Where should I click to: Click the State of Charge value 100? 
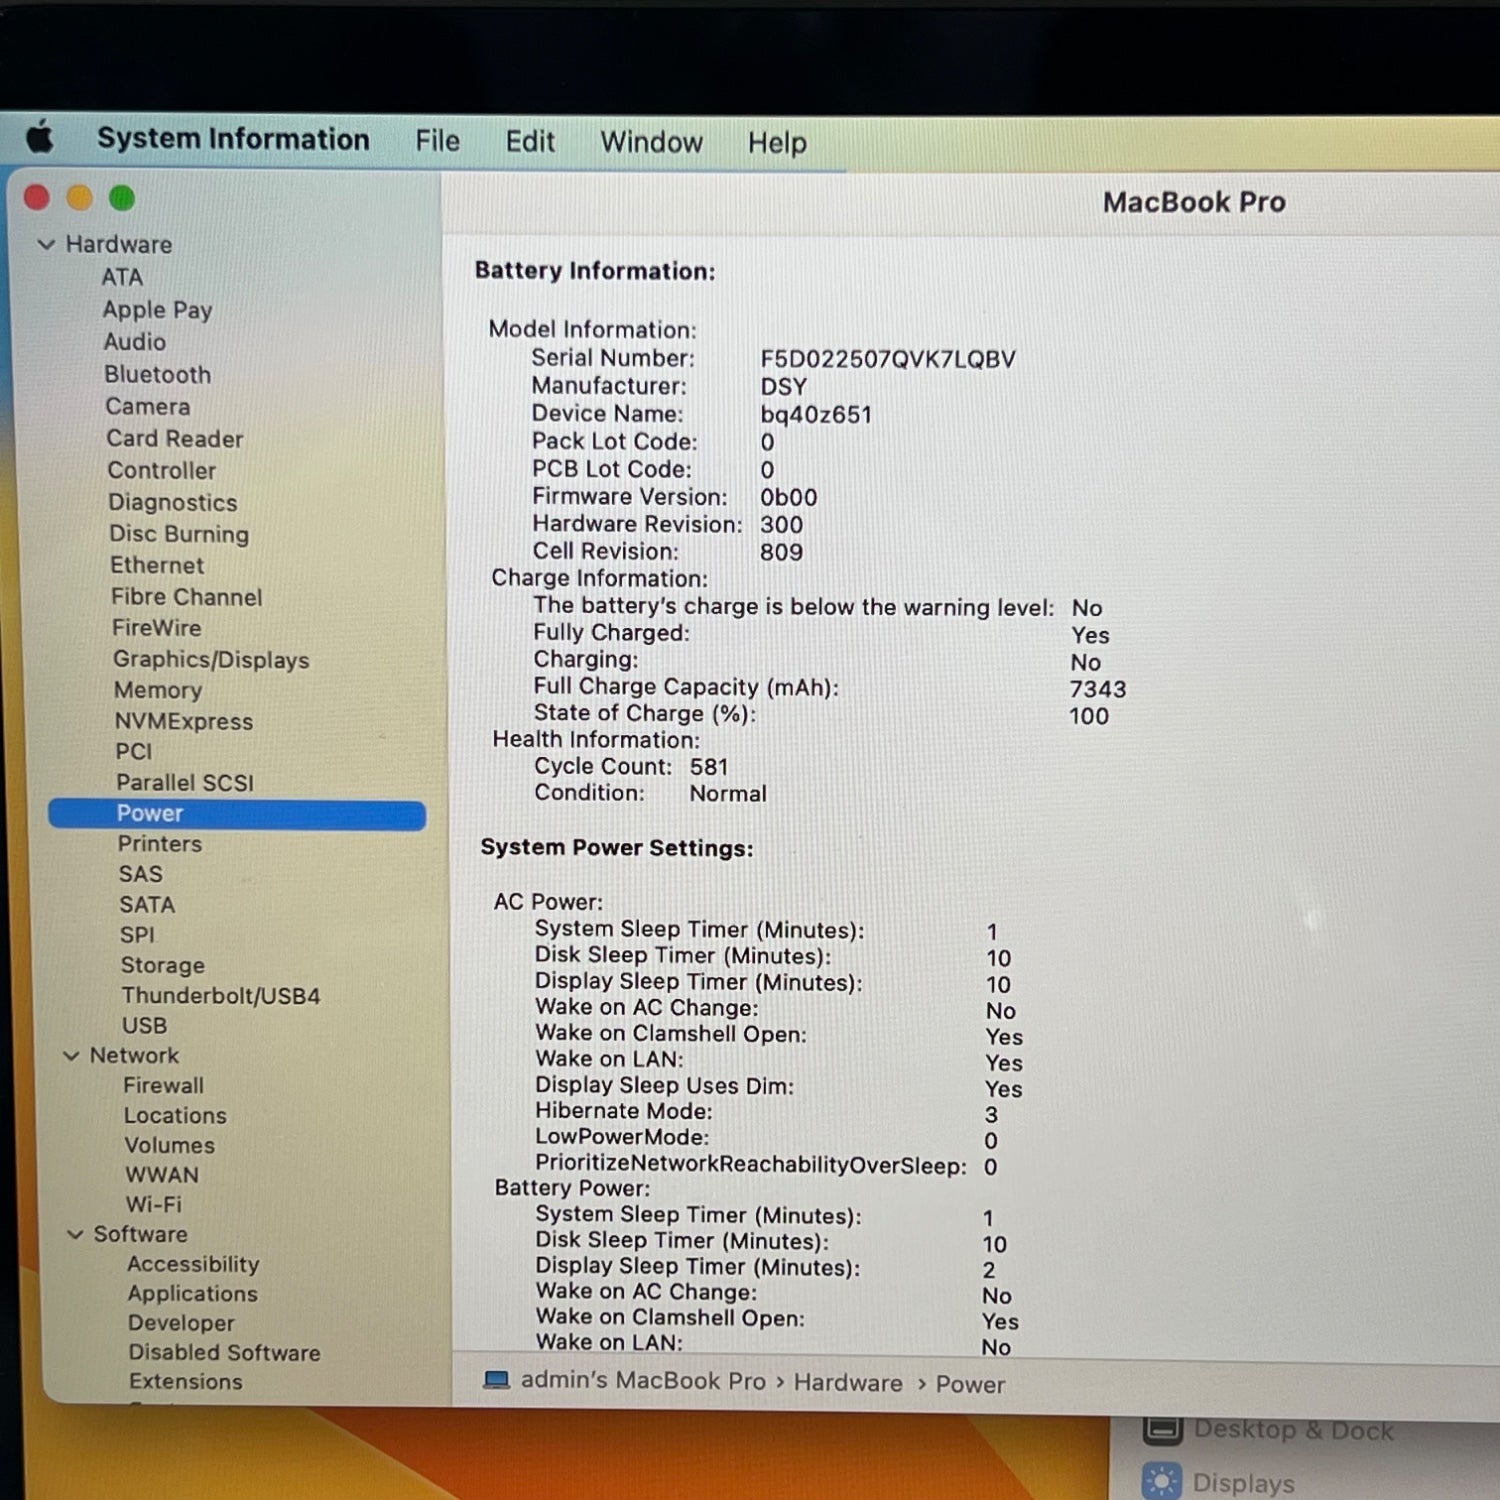pos(1089,716)
